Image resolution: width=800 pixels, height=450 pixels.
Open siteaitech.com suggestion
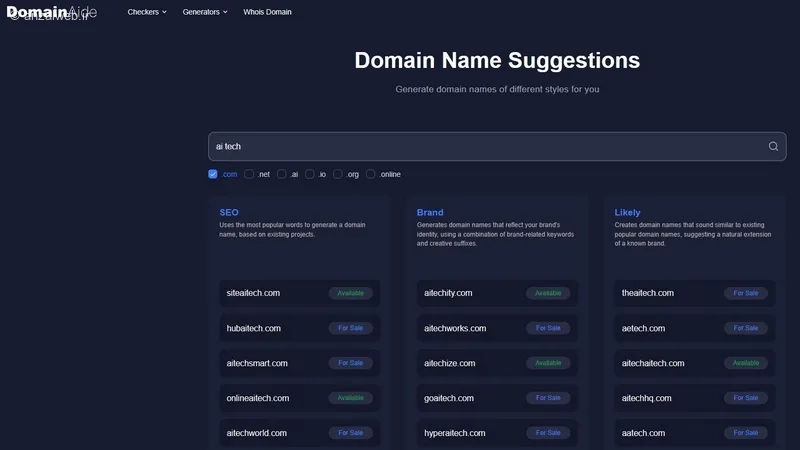[x=253, y=293]
